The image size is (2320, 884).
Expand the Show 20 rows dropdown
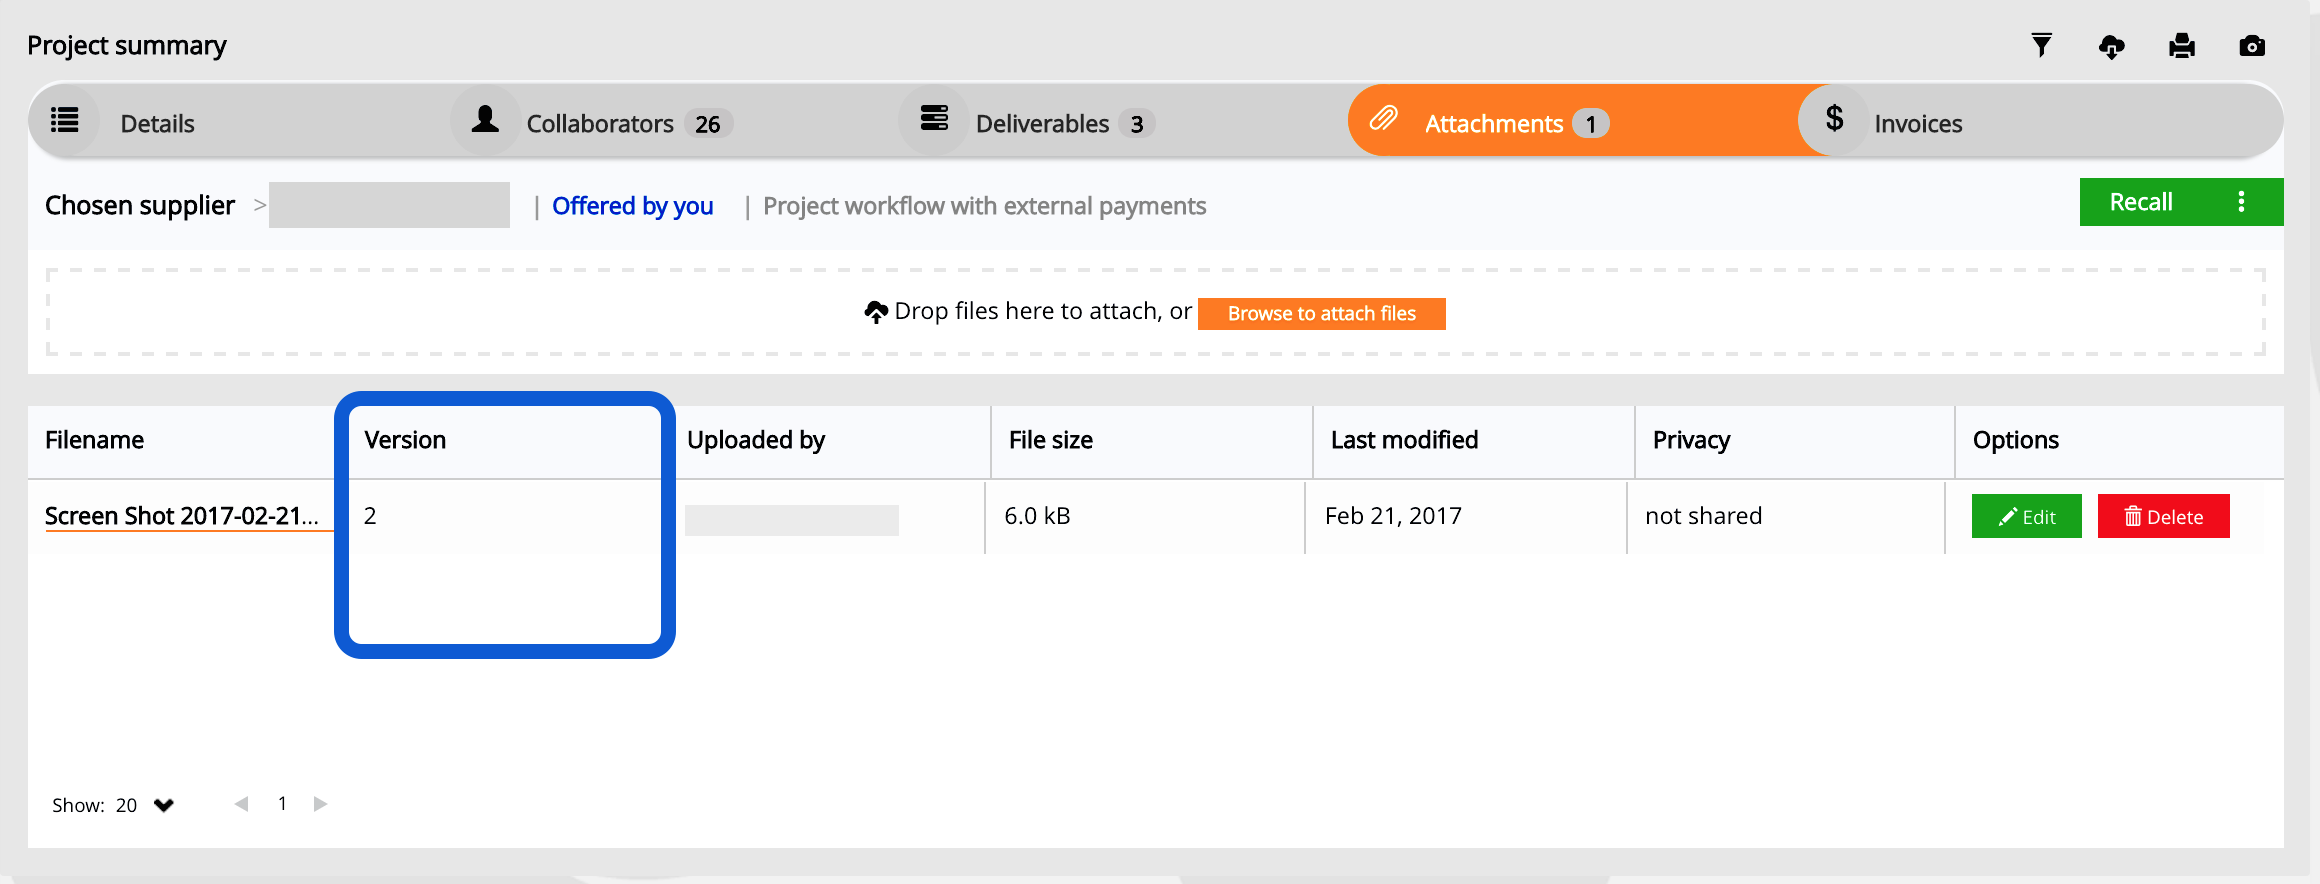164,805
